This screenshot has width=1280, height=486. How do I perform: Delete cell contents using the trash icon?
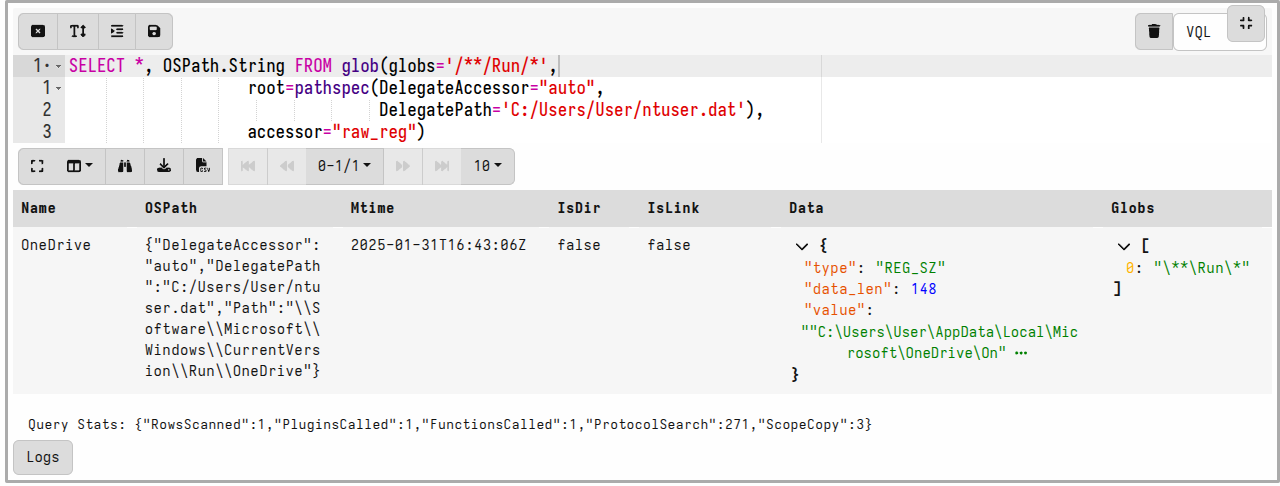1154,31
